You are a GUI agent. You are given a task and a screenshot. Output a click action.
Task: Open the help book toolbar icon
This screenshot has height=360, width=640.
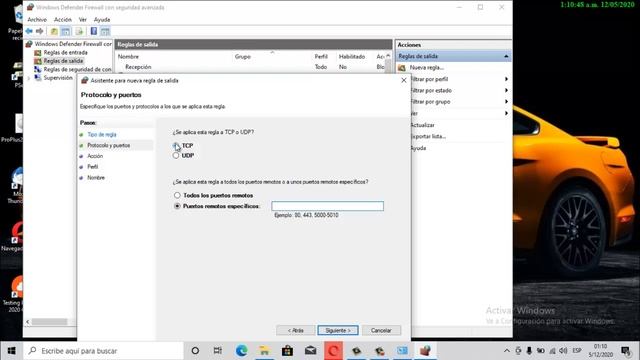point(93,31)
